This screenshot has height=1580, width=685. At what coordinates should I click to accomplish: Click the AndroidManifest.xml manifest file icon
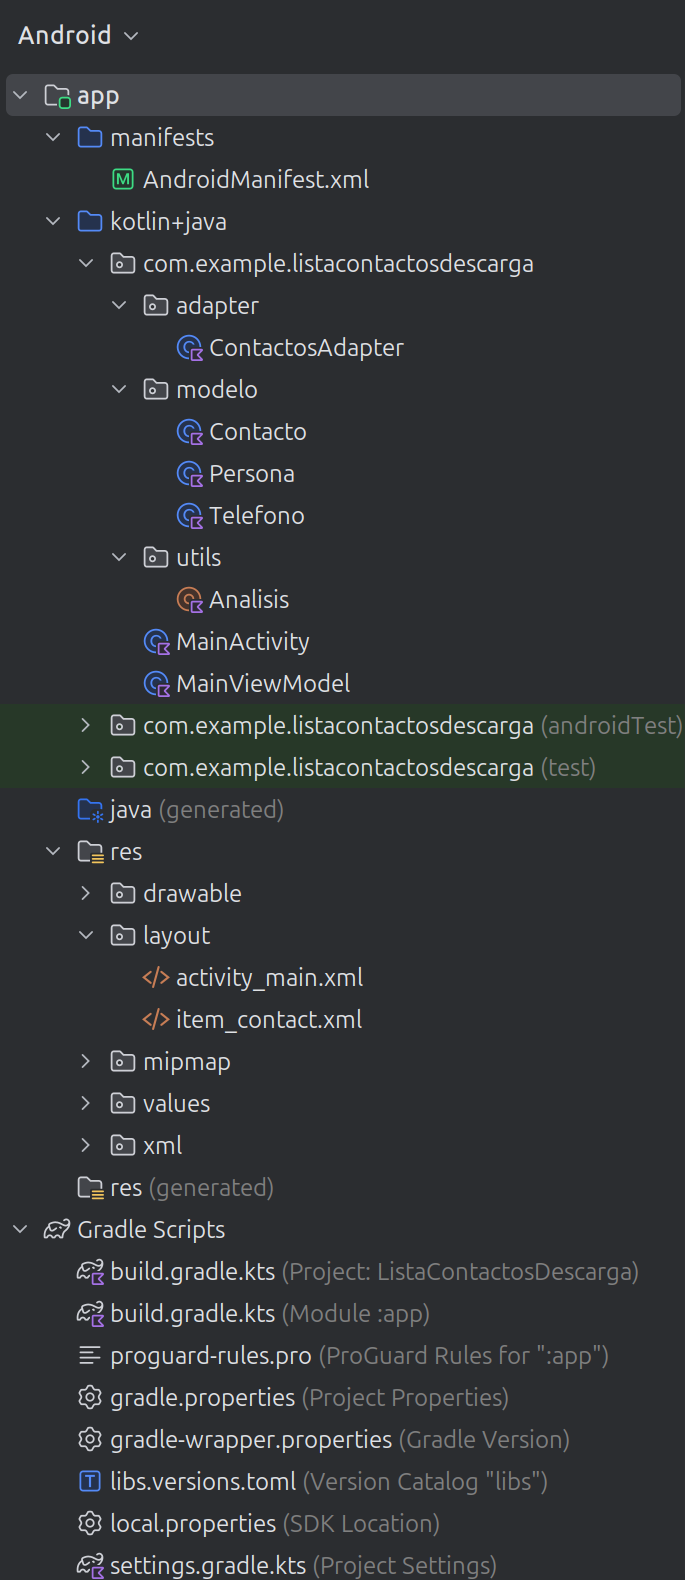122,180
